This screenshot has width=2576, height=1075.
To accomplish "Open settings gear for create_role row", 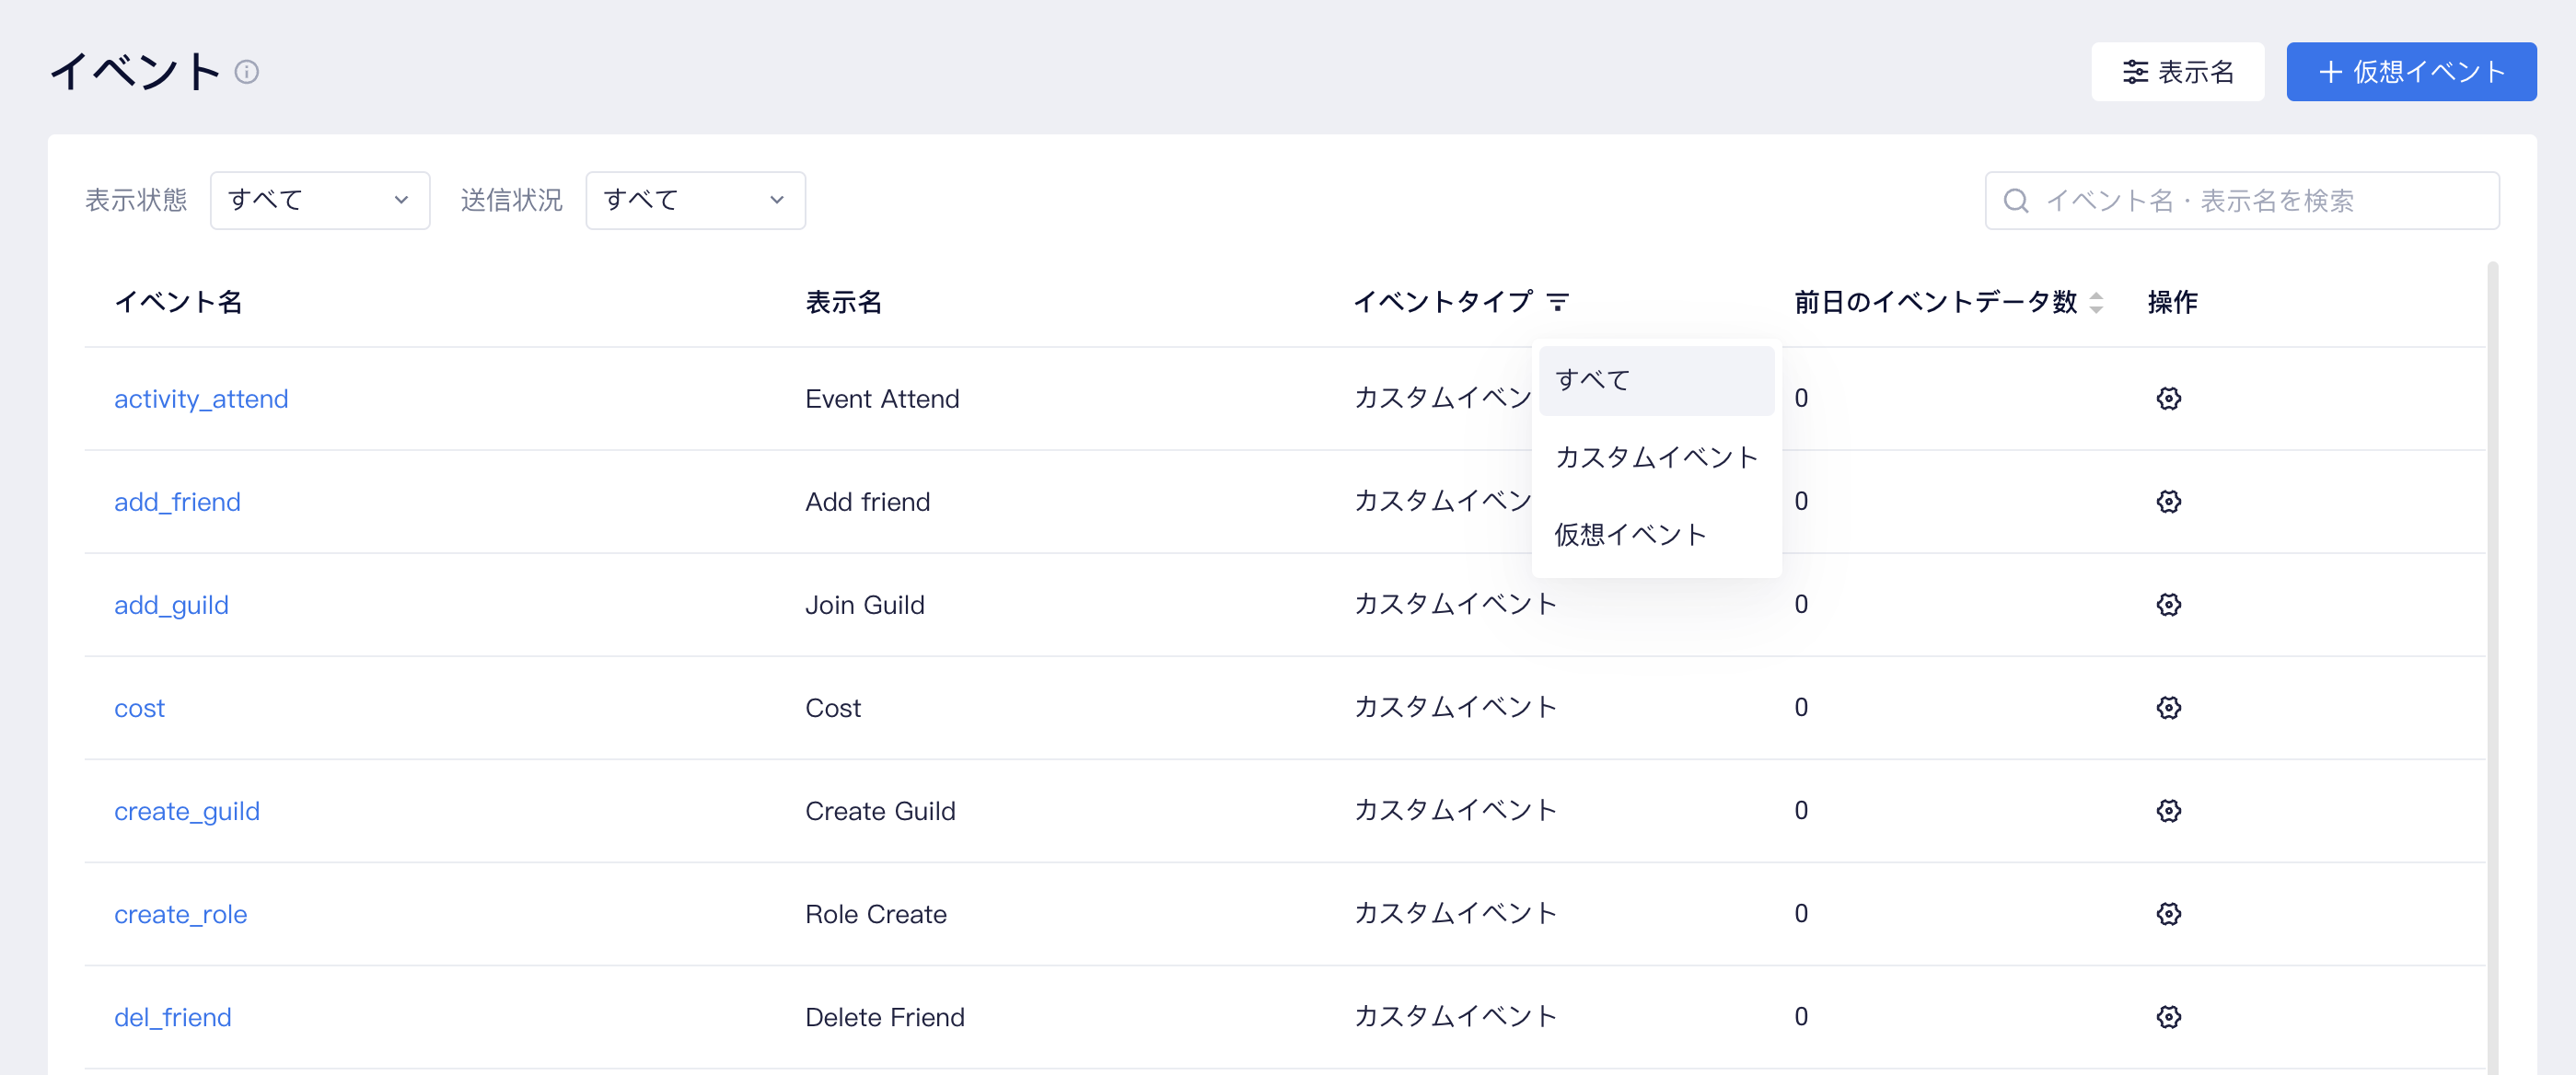I will (2168, 913).
